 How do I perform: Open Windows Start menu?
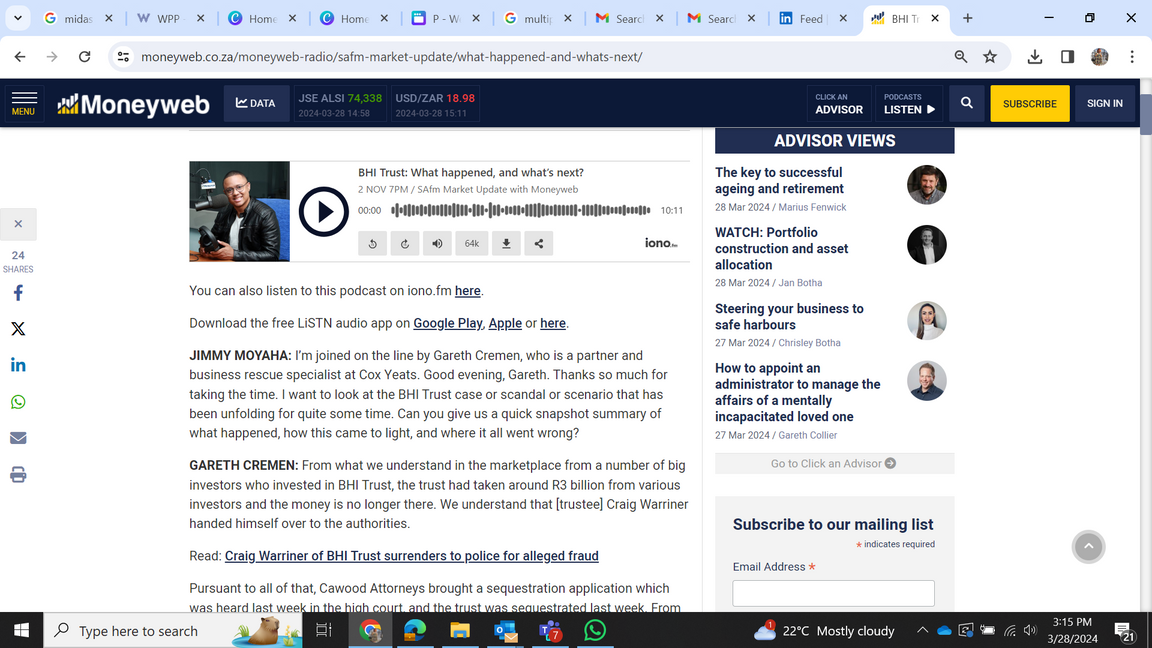(21, 630)
